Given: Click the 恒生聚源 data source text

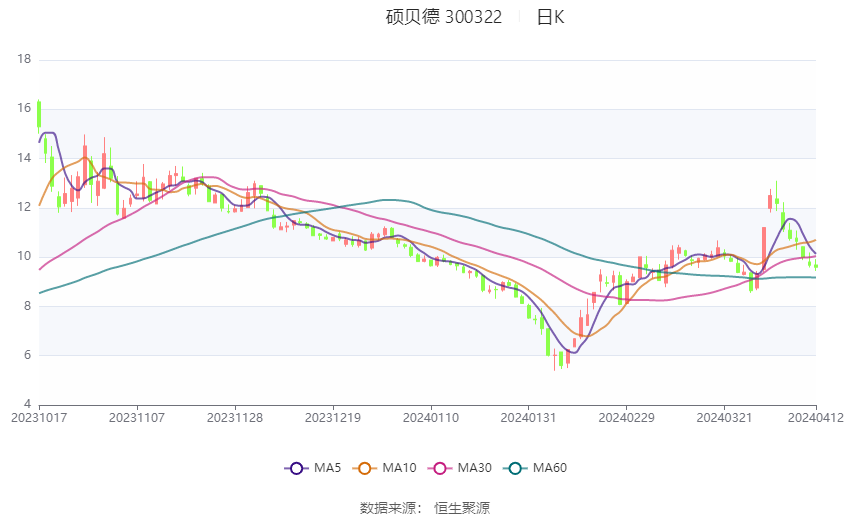Looking at the screenshot, I should tap(462, 508).
